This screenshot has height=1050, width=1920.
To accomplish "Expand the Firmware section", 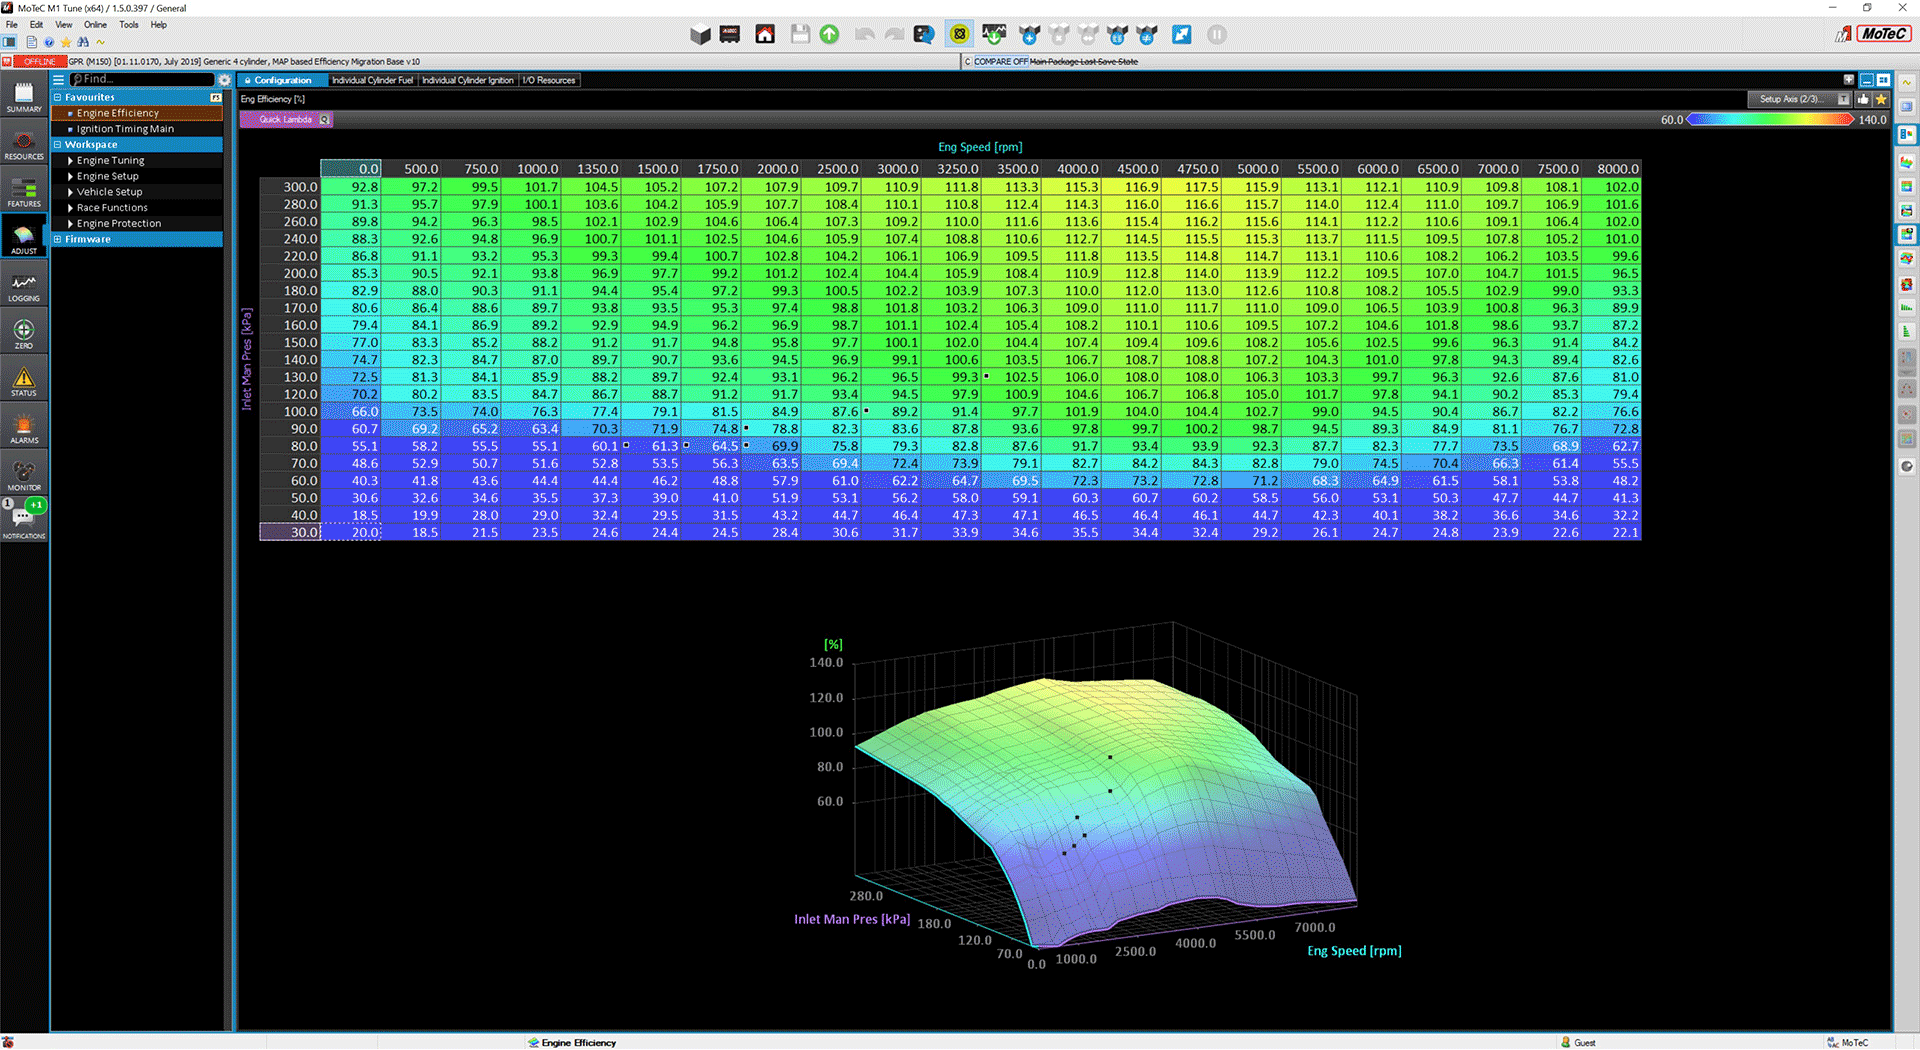I will (58, 240).
